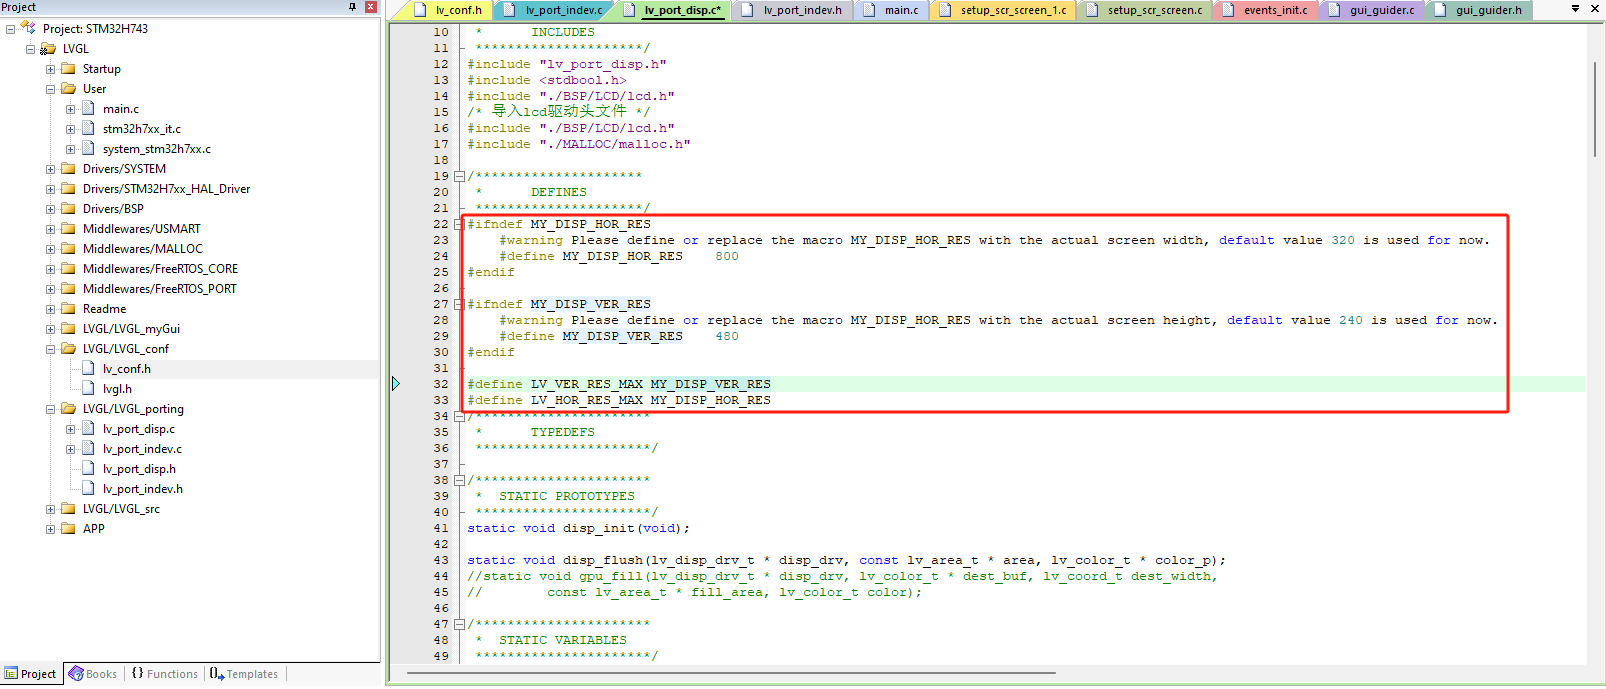Select the stm32h7xx_it.c file in tree
The image size is (1606, 689).
(x=142, y=129)
